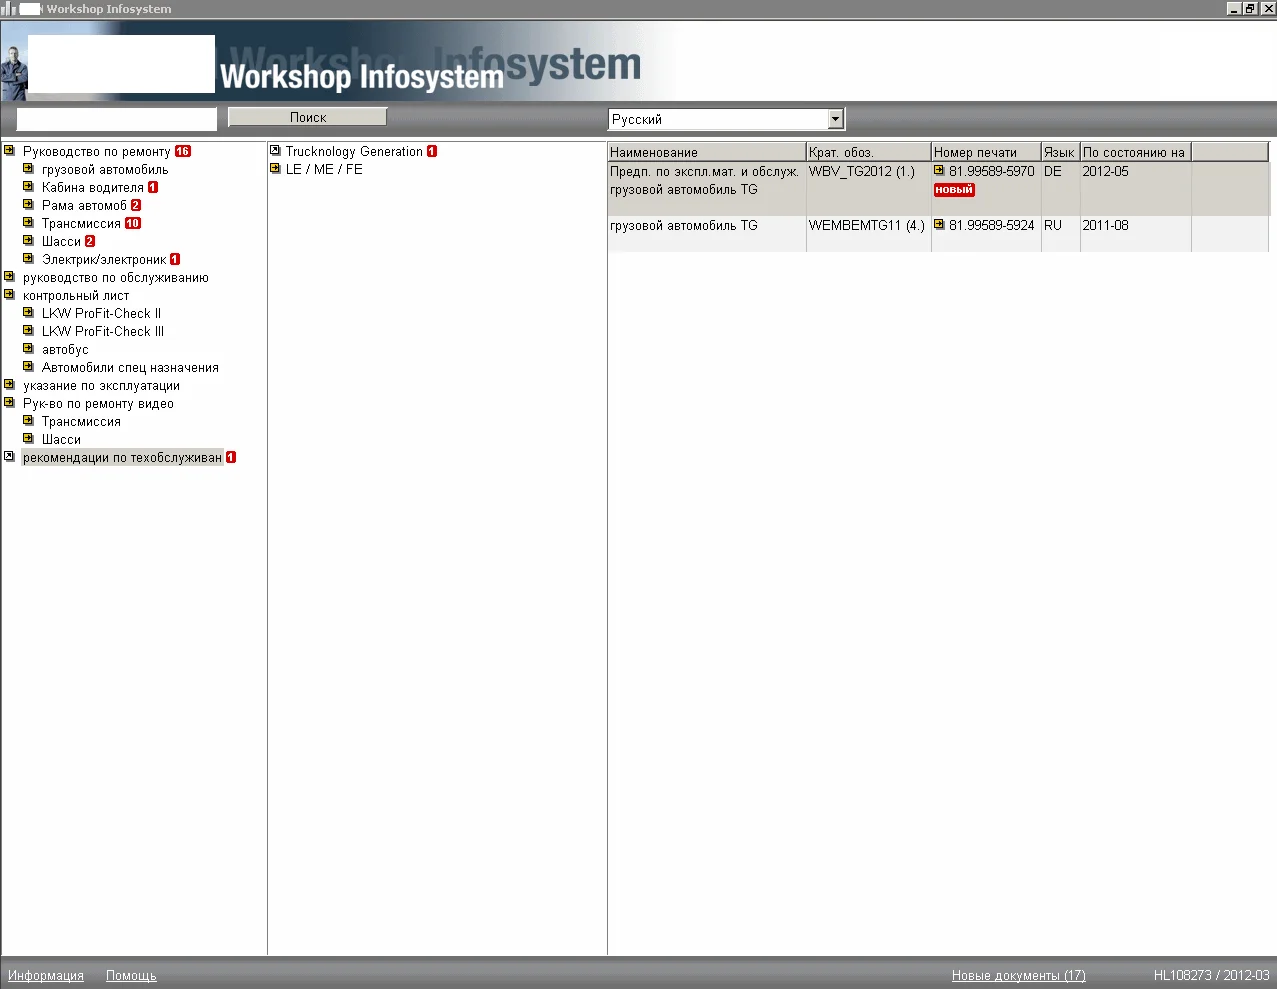This screenshot has width=1277, height=989.
Task: Click the 2012-05 date cell
Action: [x=1105, y=172]
